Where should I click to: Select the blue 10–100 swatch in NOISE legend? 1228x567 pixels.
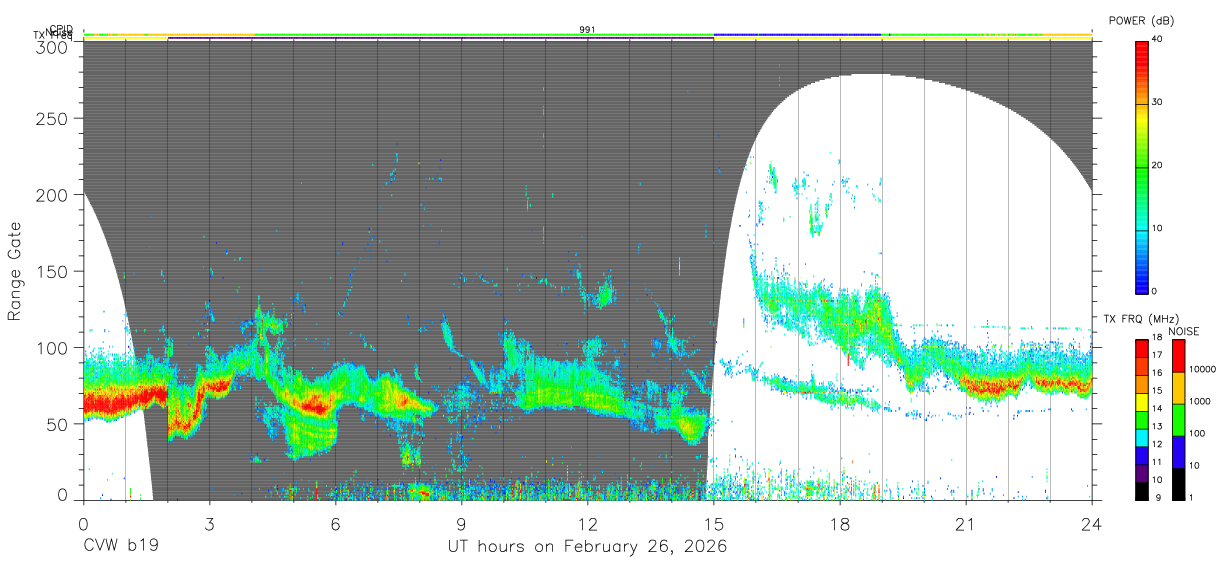pyautogui.click(x=1179, y=452)
